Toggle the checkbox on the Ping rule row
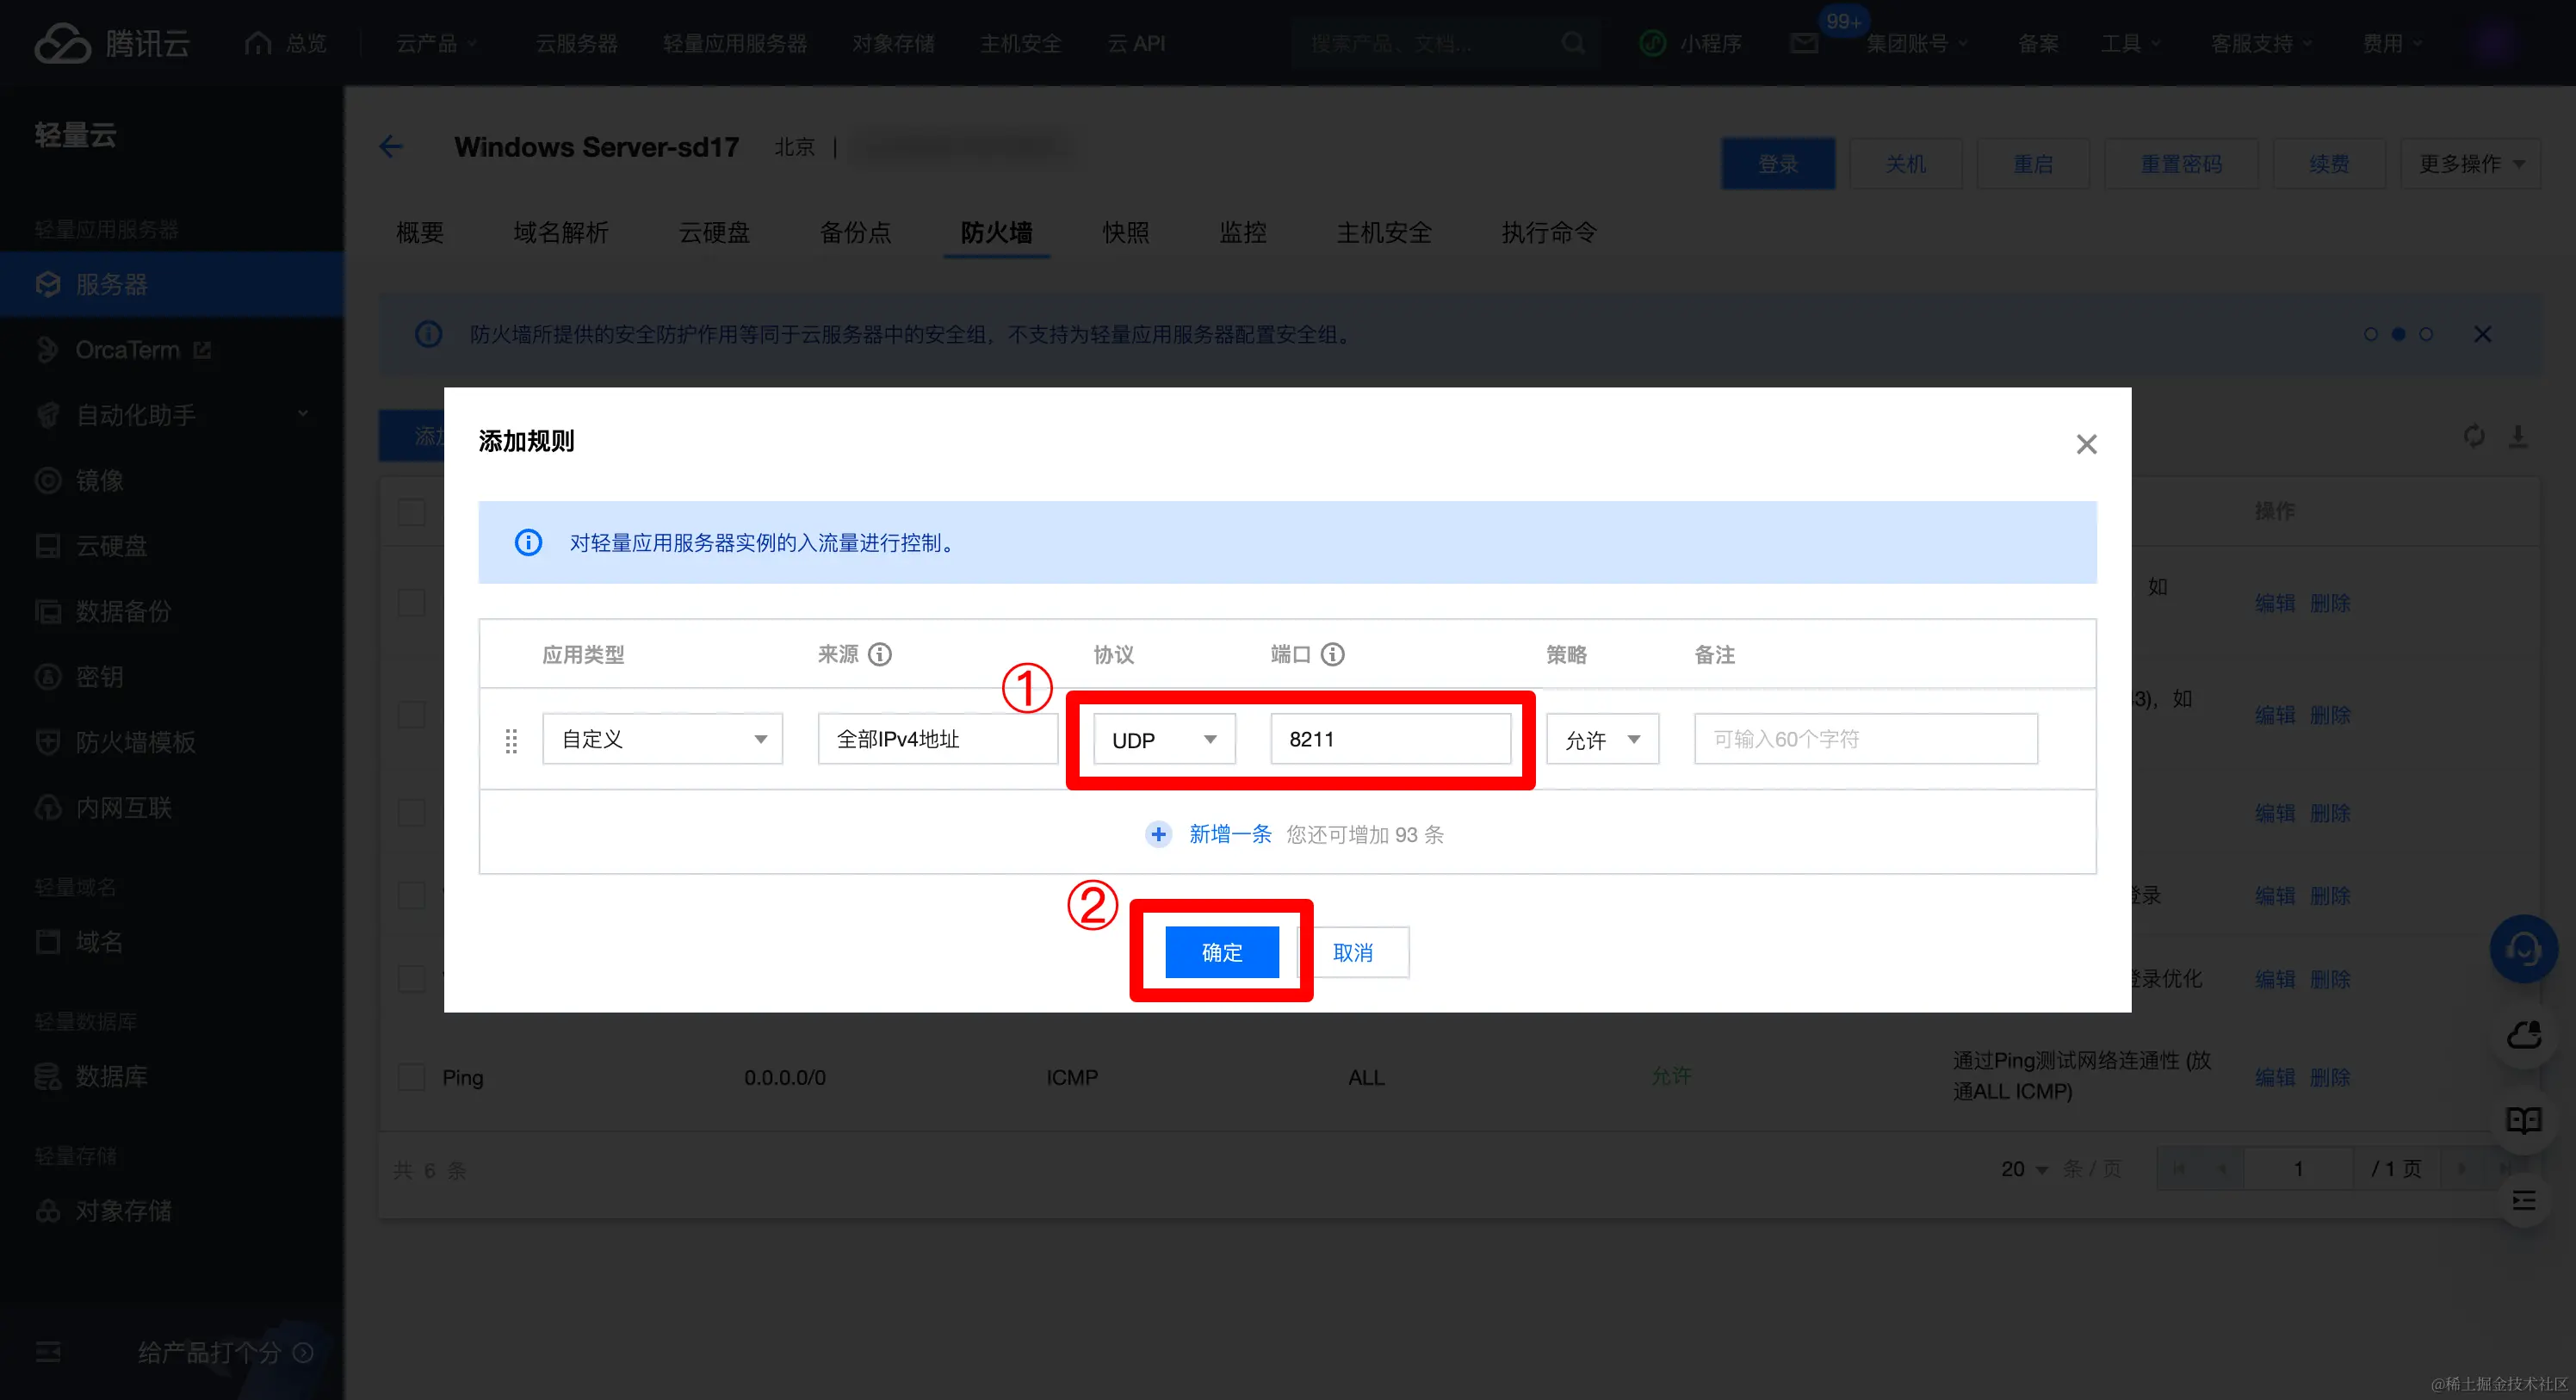The image size is (2576, 1400). pyautogui.click(x=411, y=1077)
